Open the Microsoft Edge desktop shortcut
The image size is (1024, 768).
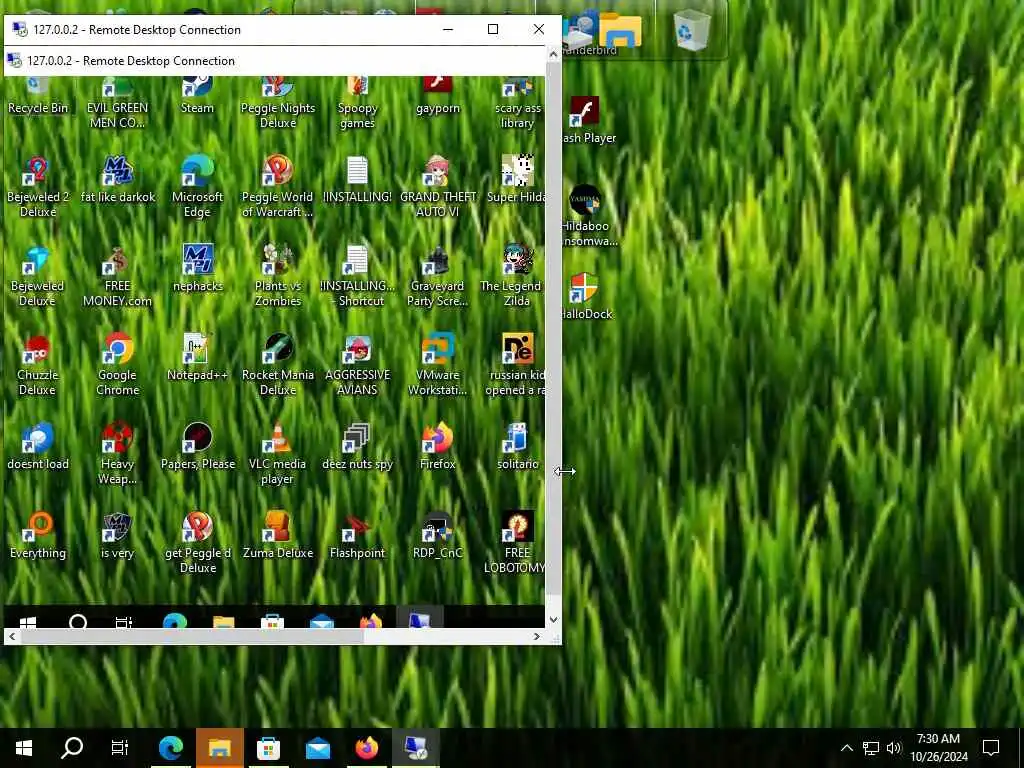pyautogui.click(x=197, y=187)
